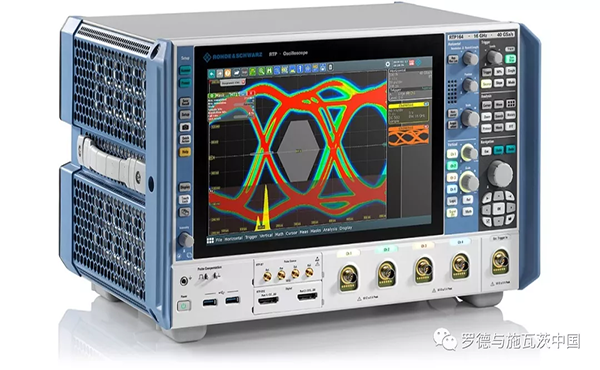Select the gray hexagonal mask in the eye diagram
This screenshot has height=370, width=600.
pos(299,151)
